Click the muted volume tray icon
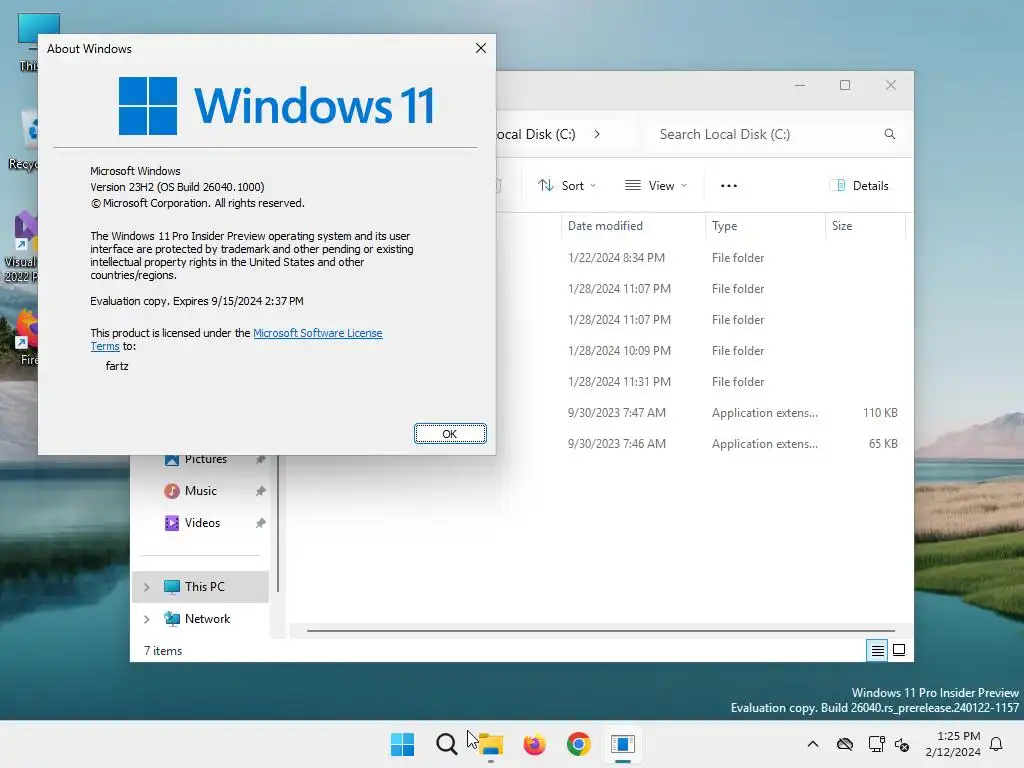1024x768 pixels. pyautogui.click(x=903, y=744)
